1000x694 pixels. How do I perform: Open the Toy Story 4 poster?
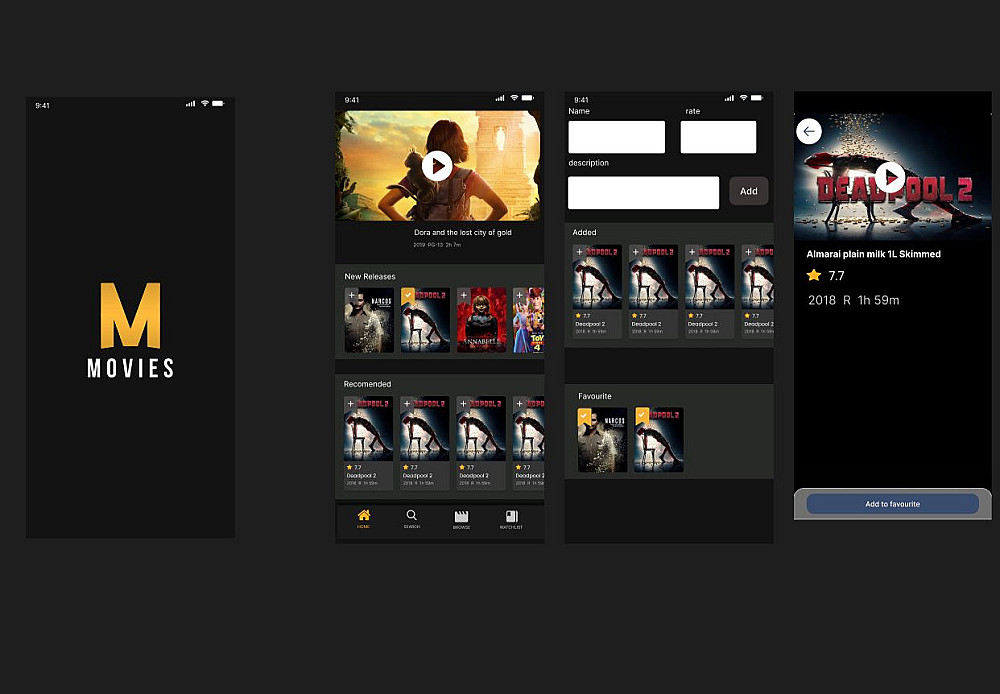coord(529,320)
